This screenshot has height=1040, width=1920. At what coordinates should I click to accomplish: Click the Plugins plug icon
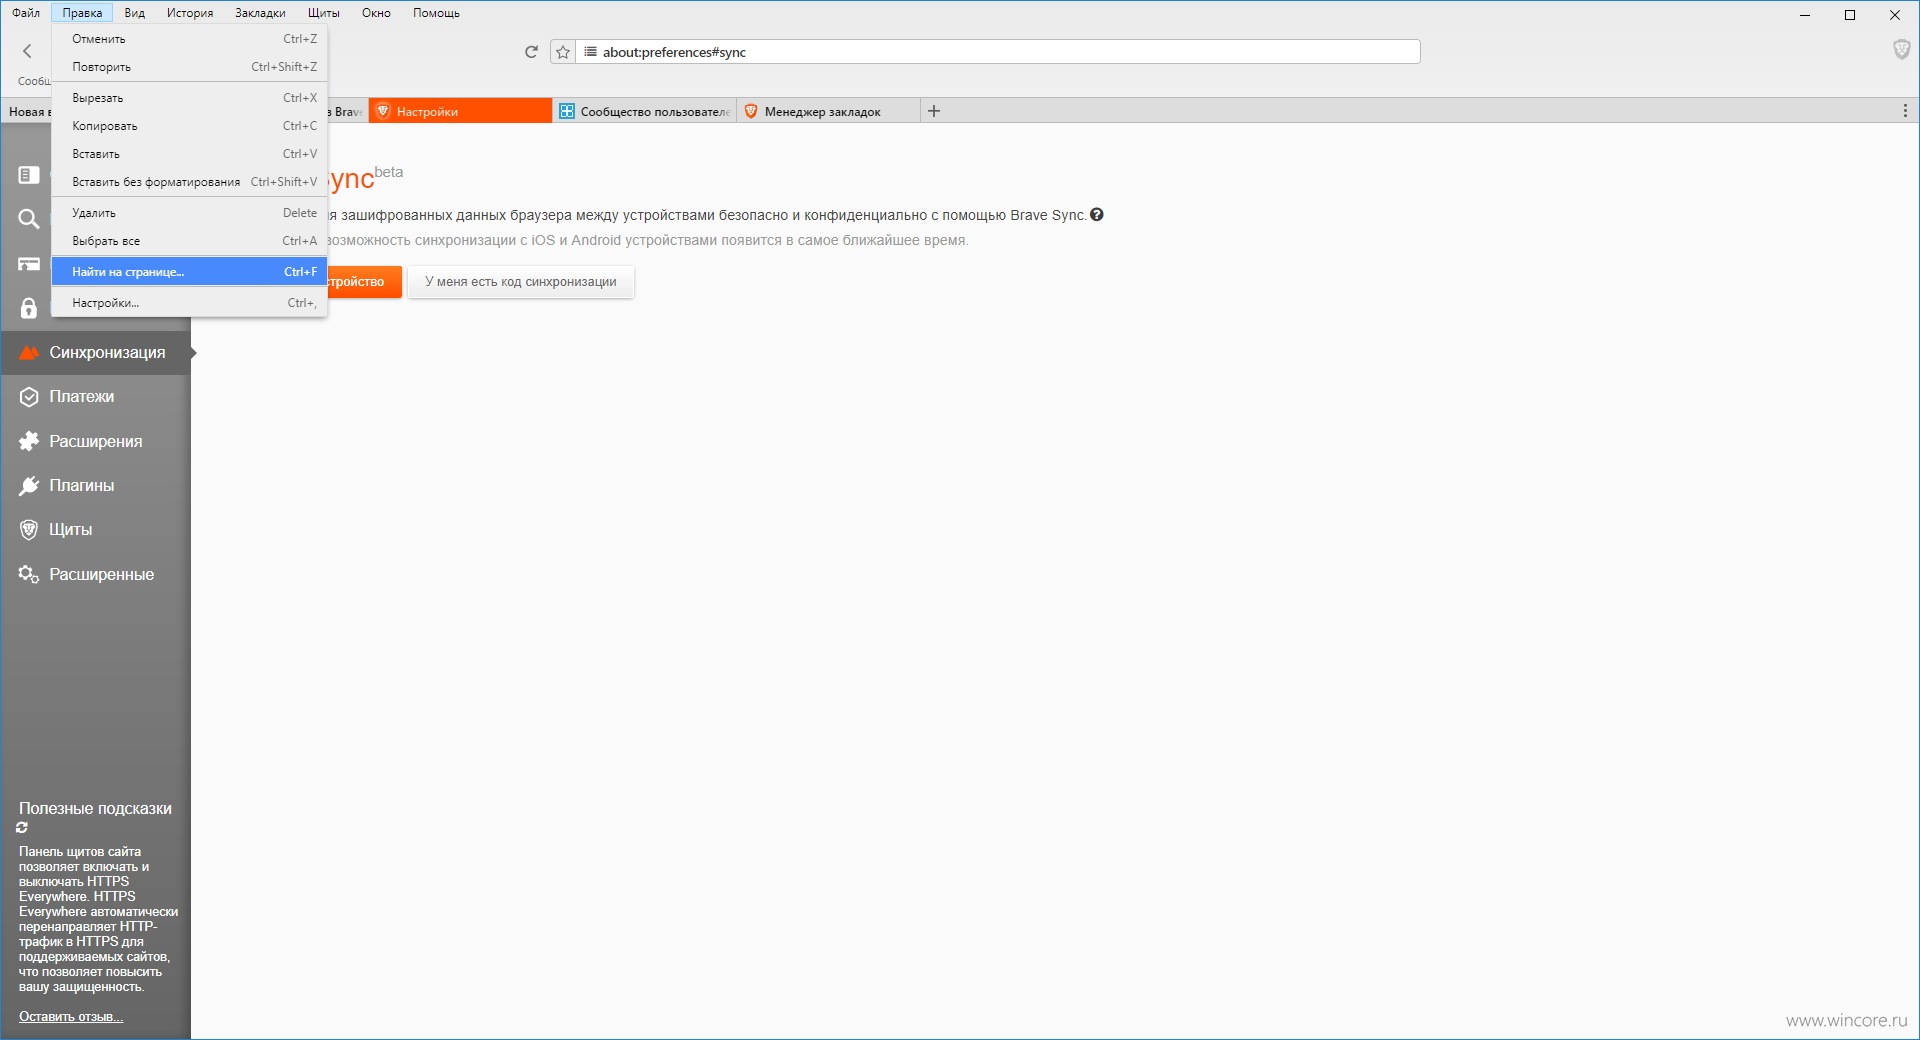[x=29, y=486]
